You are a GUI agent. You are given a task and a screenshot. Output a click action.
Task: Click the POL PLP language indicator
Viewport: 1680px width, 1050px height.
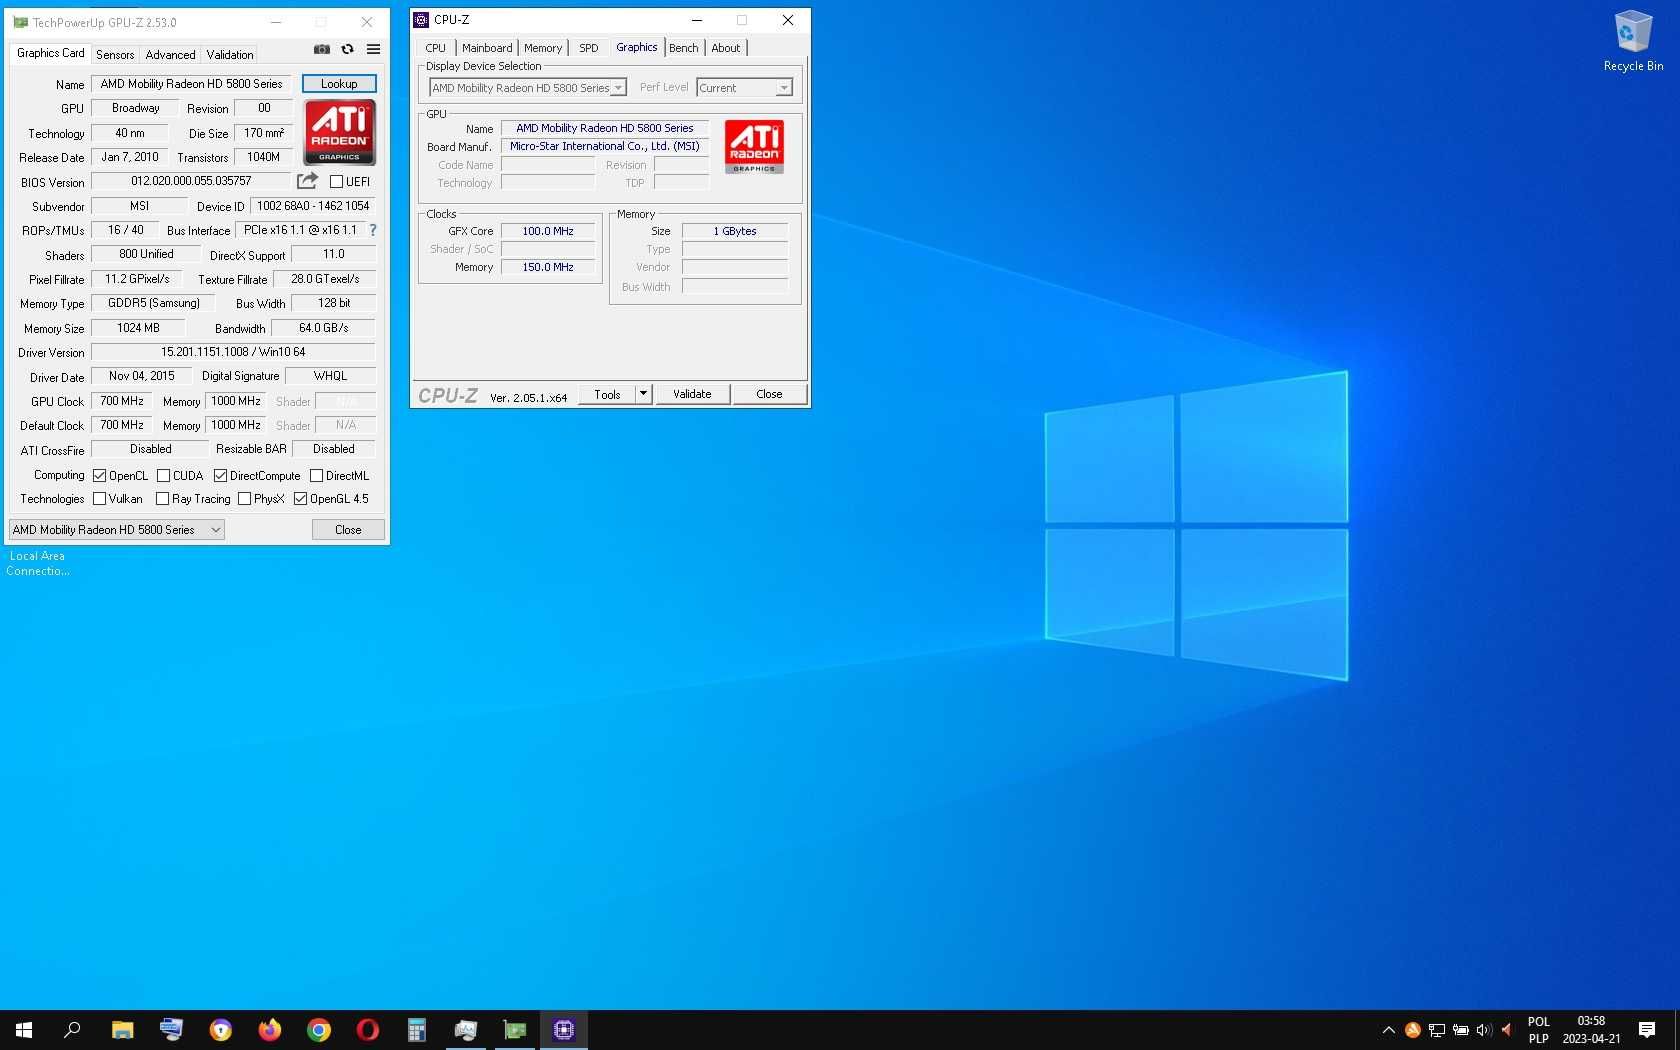1538,1030
